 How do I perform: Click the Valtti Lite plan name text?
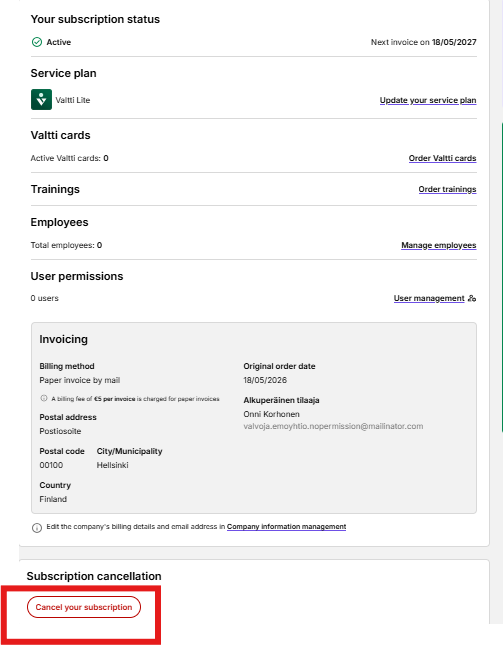[73, 100]
